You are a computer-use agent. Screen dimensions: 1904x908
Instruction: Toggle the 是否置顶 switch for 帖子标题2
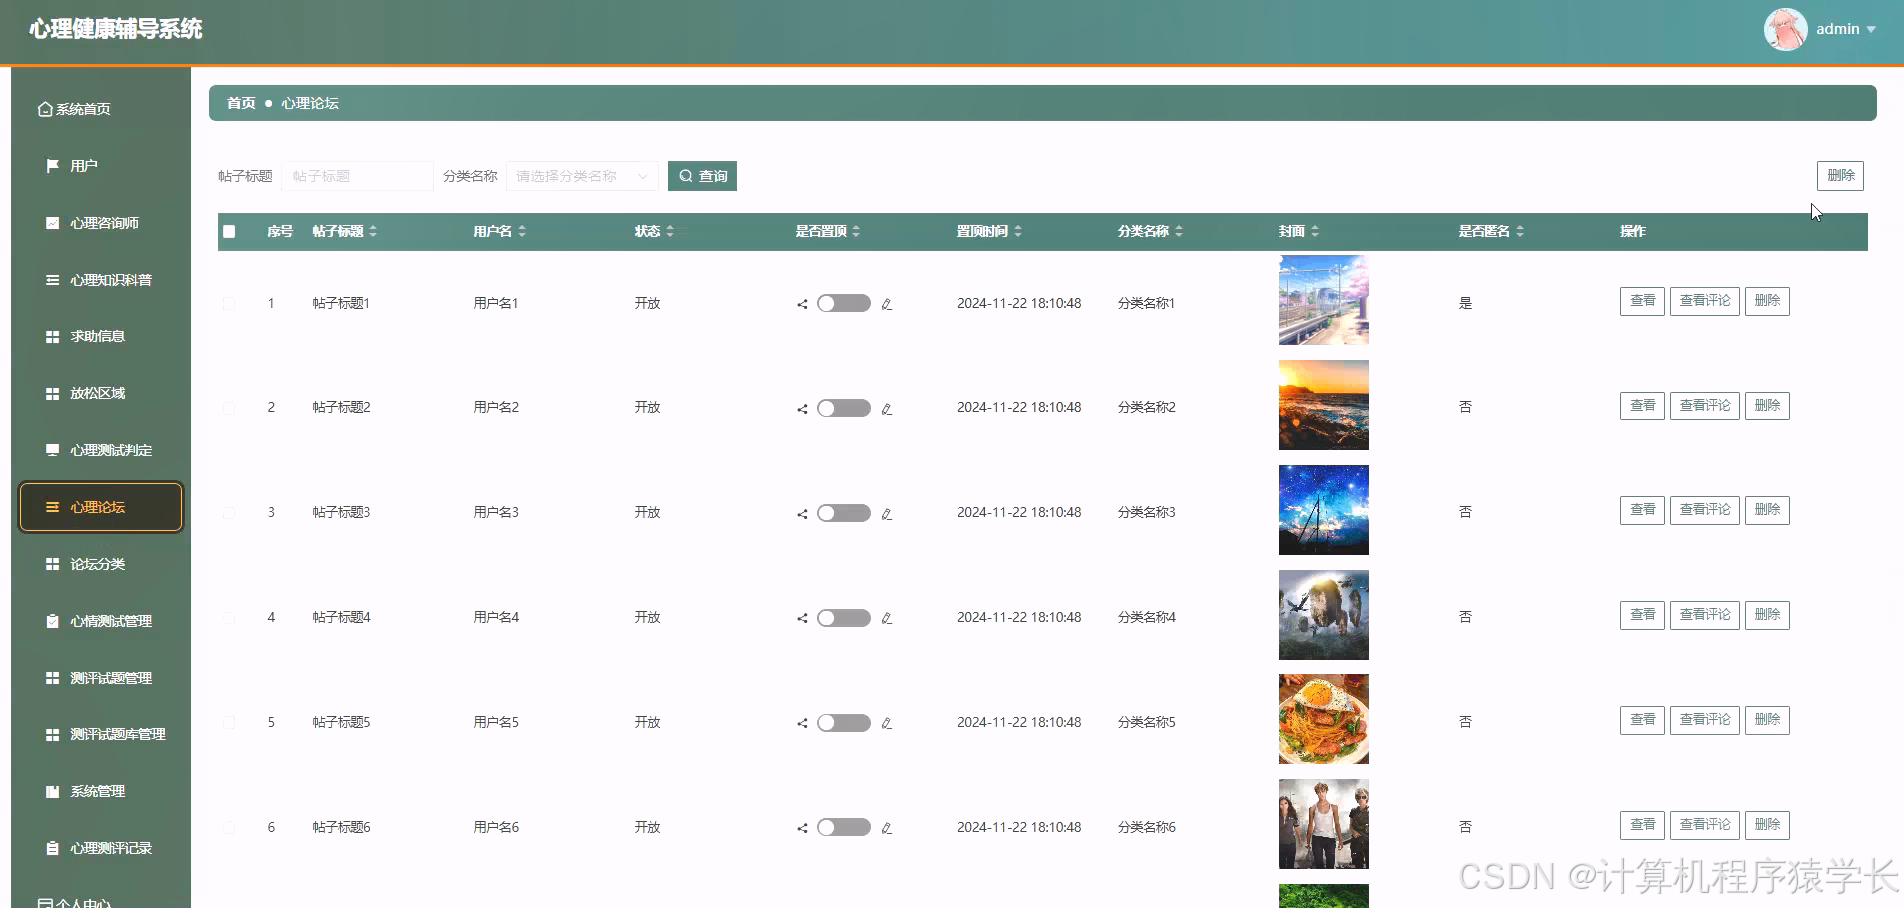coord(844,408)
